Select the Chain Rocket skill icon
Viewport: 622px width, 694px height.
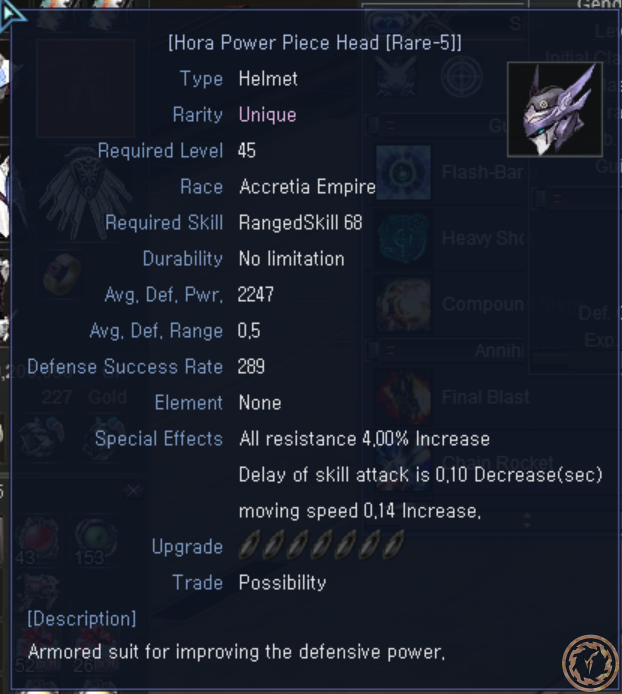[403, 463]
